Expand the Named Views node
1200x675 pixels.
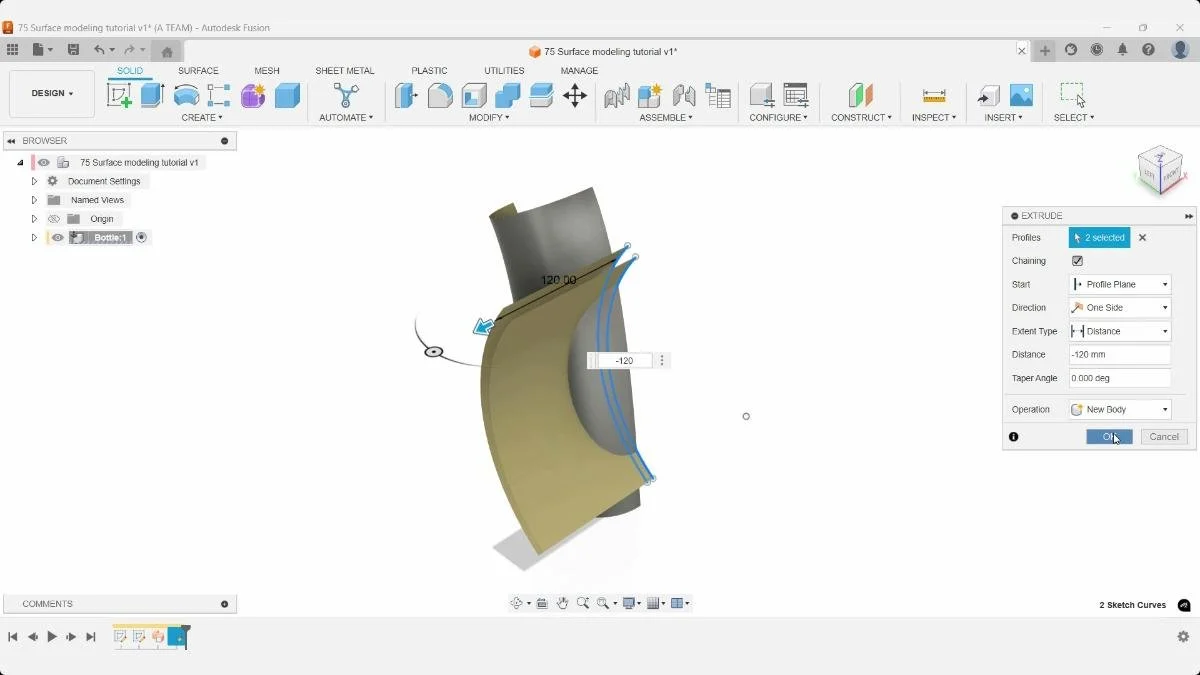coord(34,200)
